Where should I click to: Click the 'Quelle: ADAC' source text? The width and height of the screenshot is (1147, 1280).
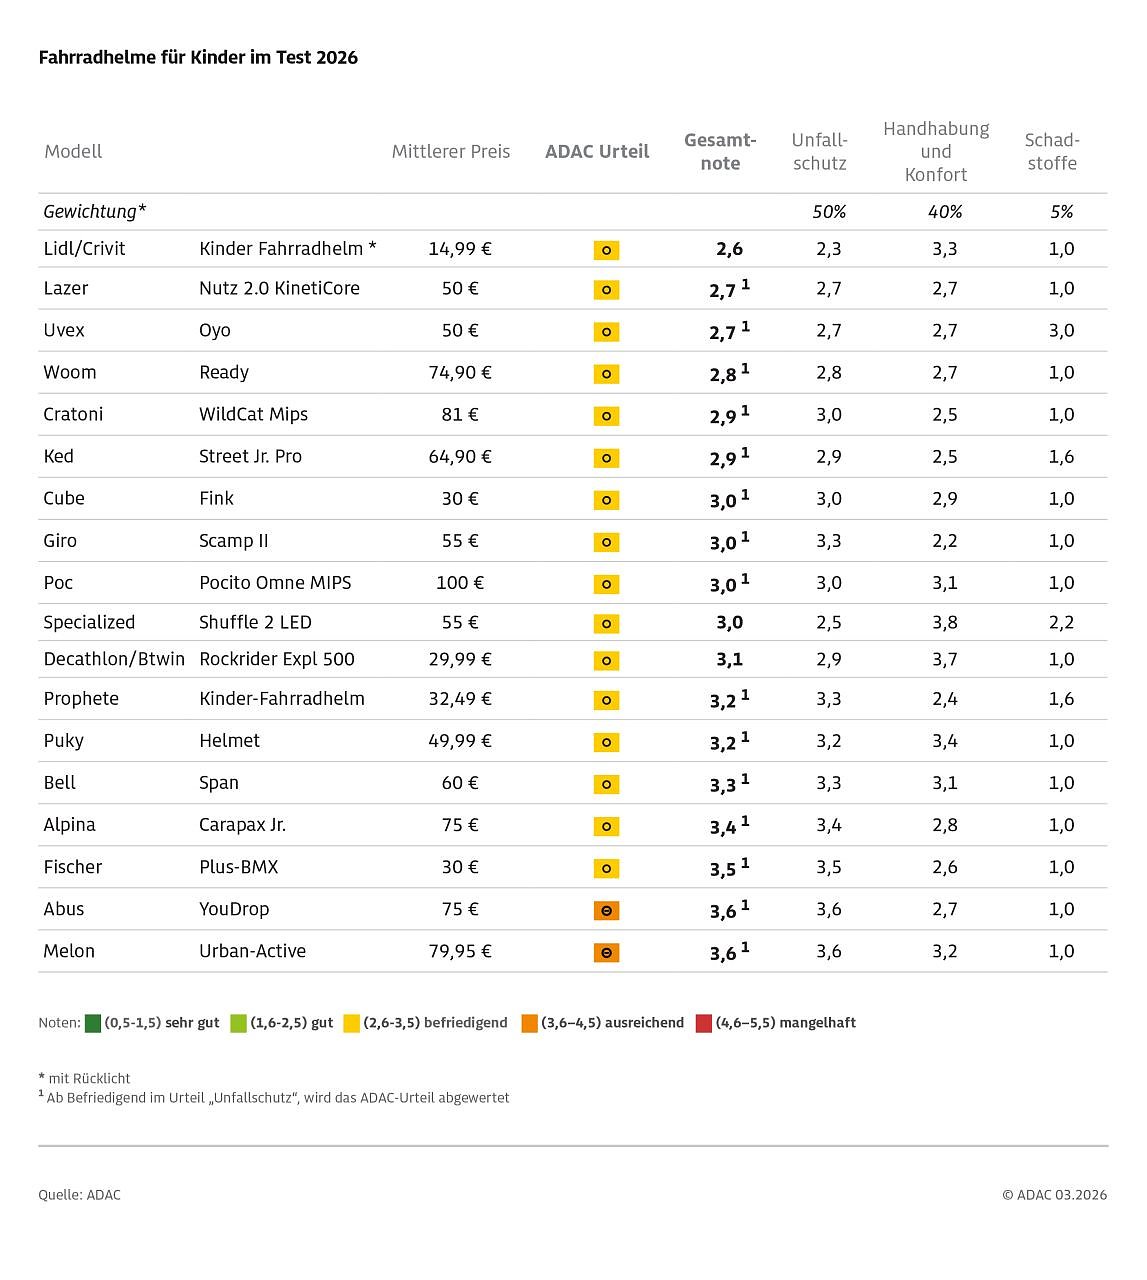[80, 1195]
